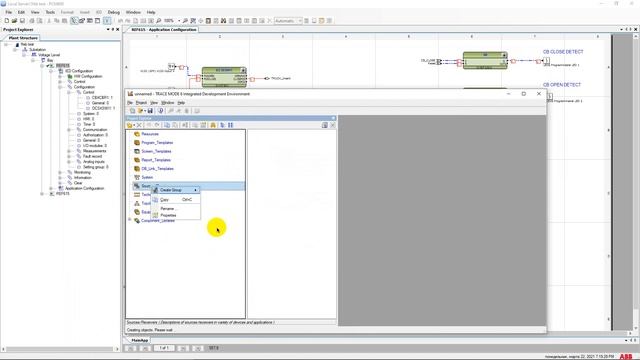640x360 pixels.
Task: Select Screen_Templates in navigator tree
Action: (x=156, y=151)
